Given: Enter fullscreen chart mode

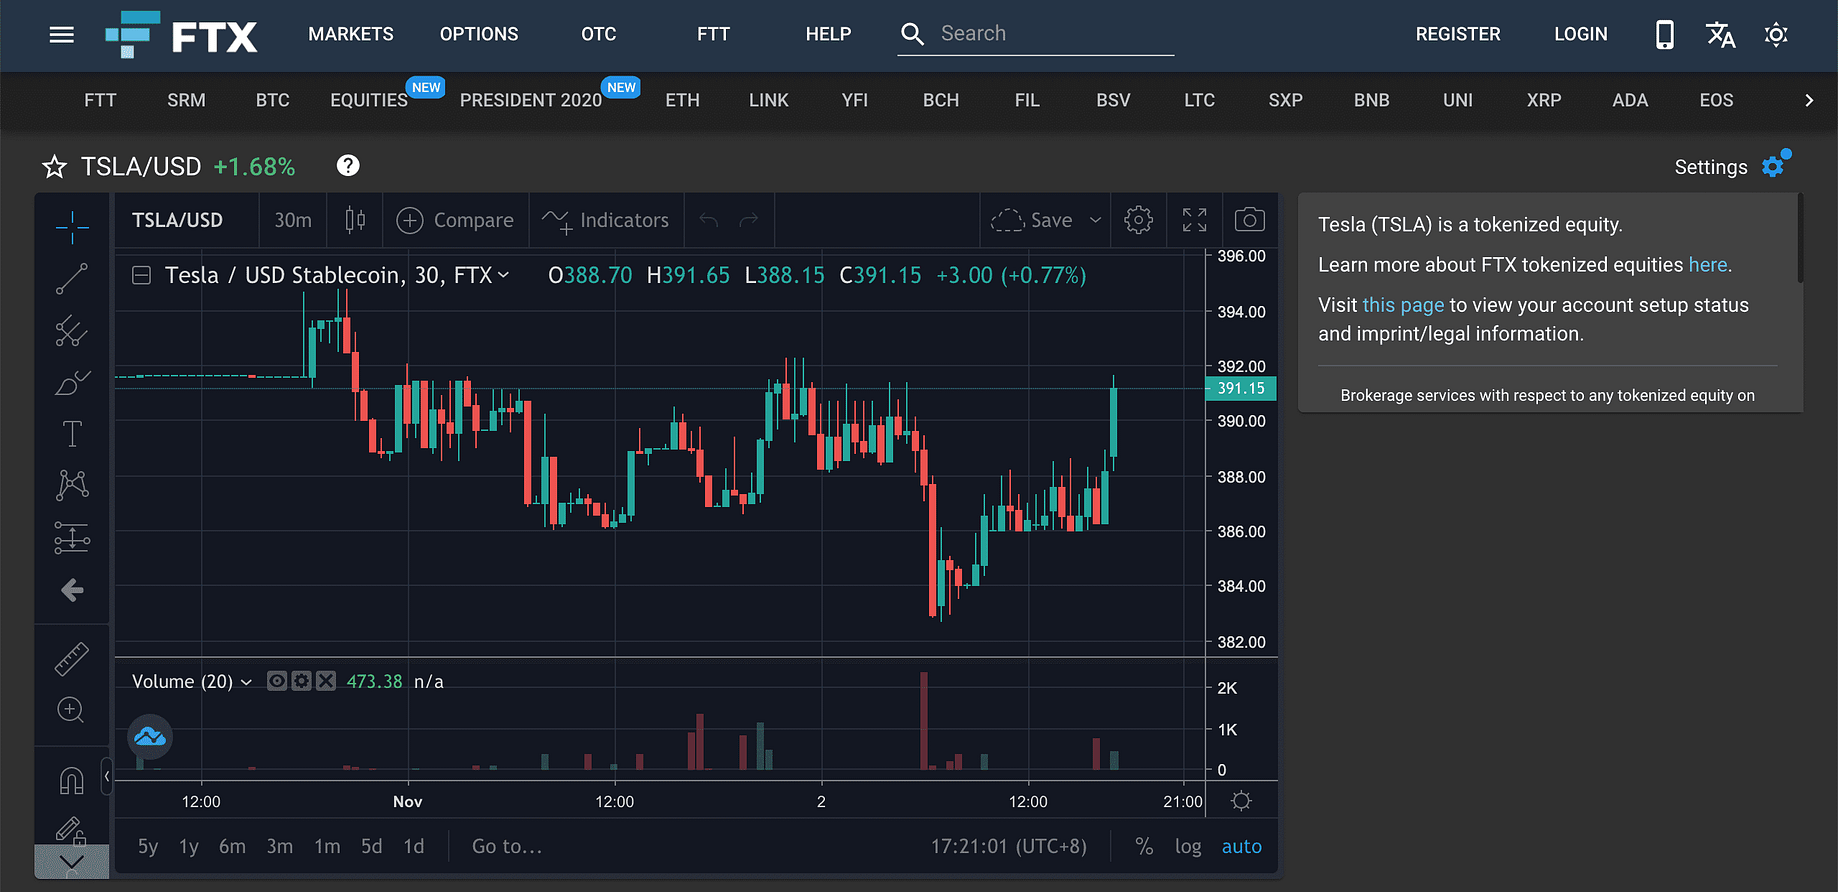Looking at the screenshot, I should tap(1195, 220).
